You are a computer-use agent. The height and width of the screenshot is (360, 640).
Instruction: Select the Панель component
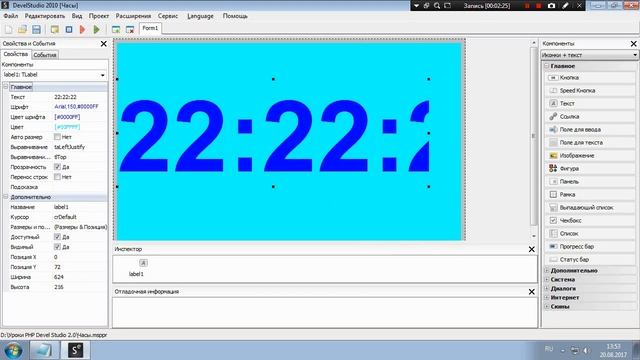pos(589,182)
